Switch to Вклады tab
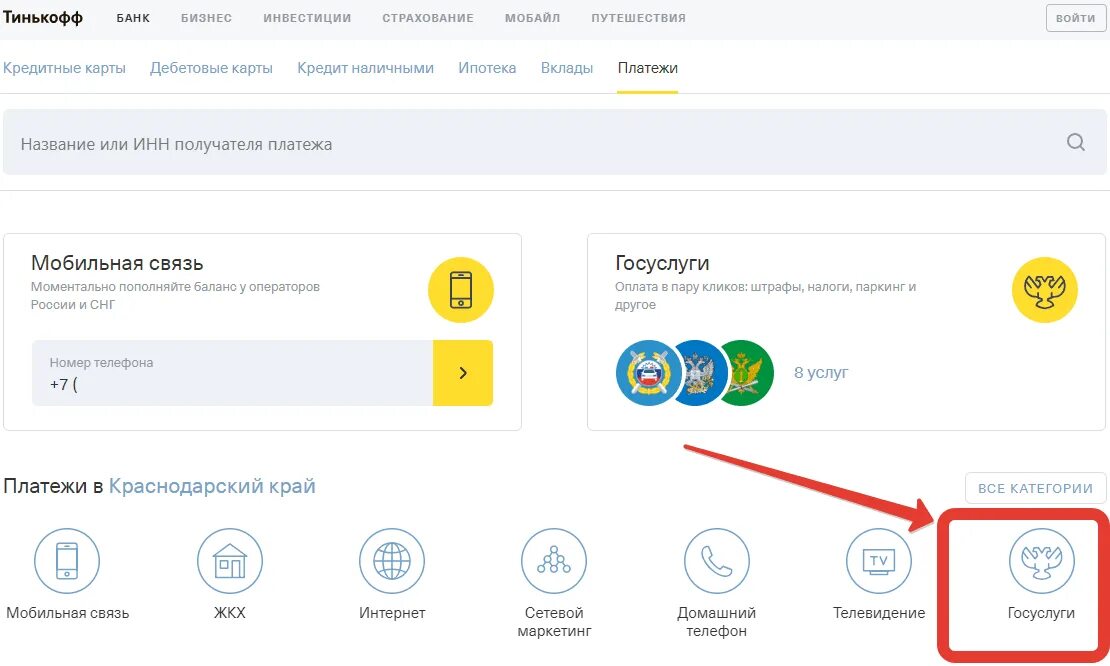This screenshot has width=1110, height=666. pyautogui.click(x=567, y=68)
